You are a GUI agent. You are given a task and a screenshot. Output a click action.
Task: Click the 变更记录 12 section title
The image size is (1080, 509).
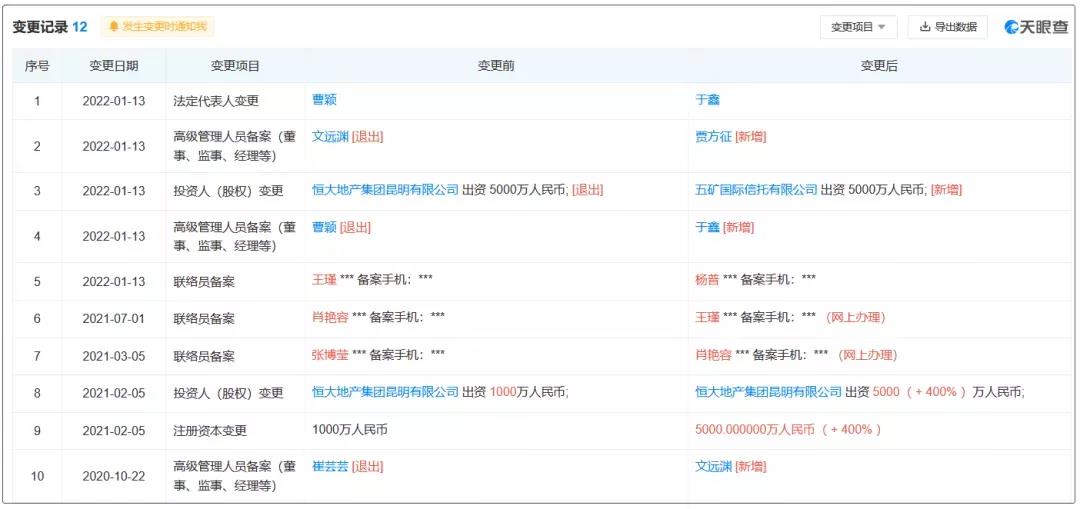(50, 27)
